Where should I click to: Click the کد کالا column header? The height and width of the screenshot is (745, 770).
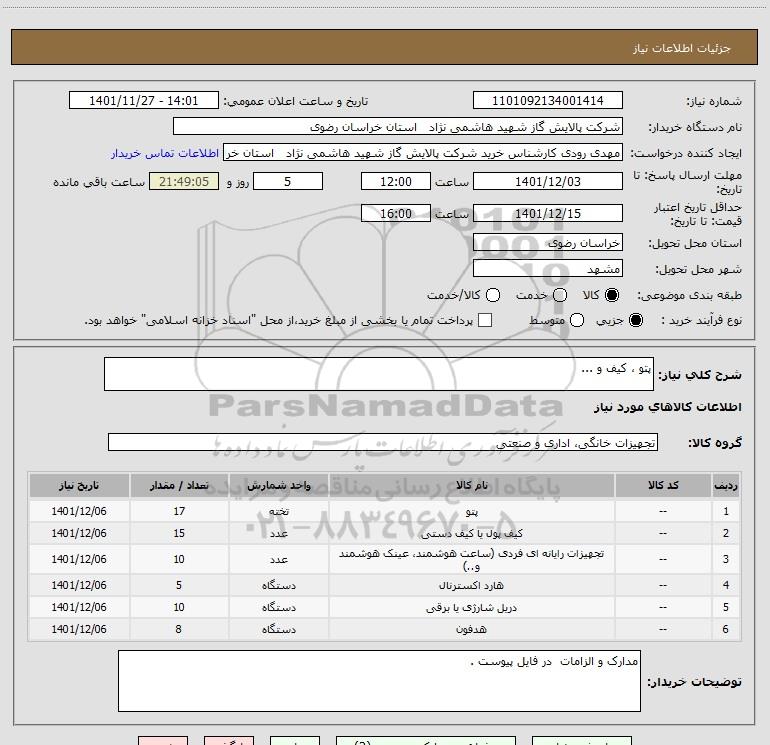tap(663, 485)
